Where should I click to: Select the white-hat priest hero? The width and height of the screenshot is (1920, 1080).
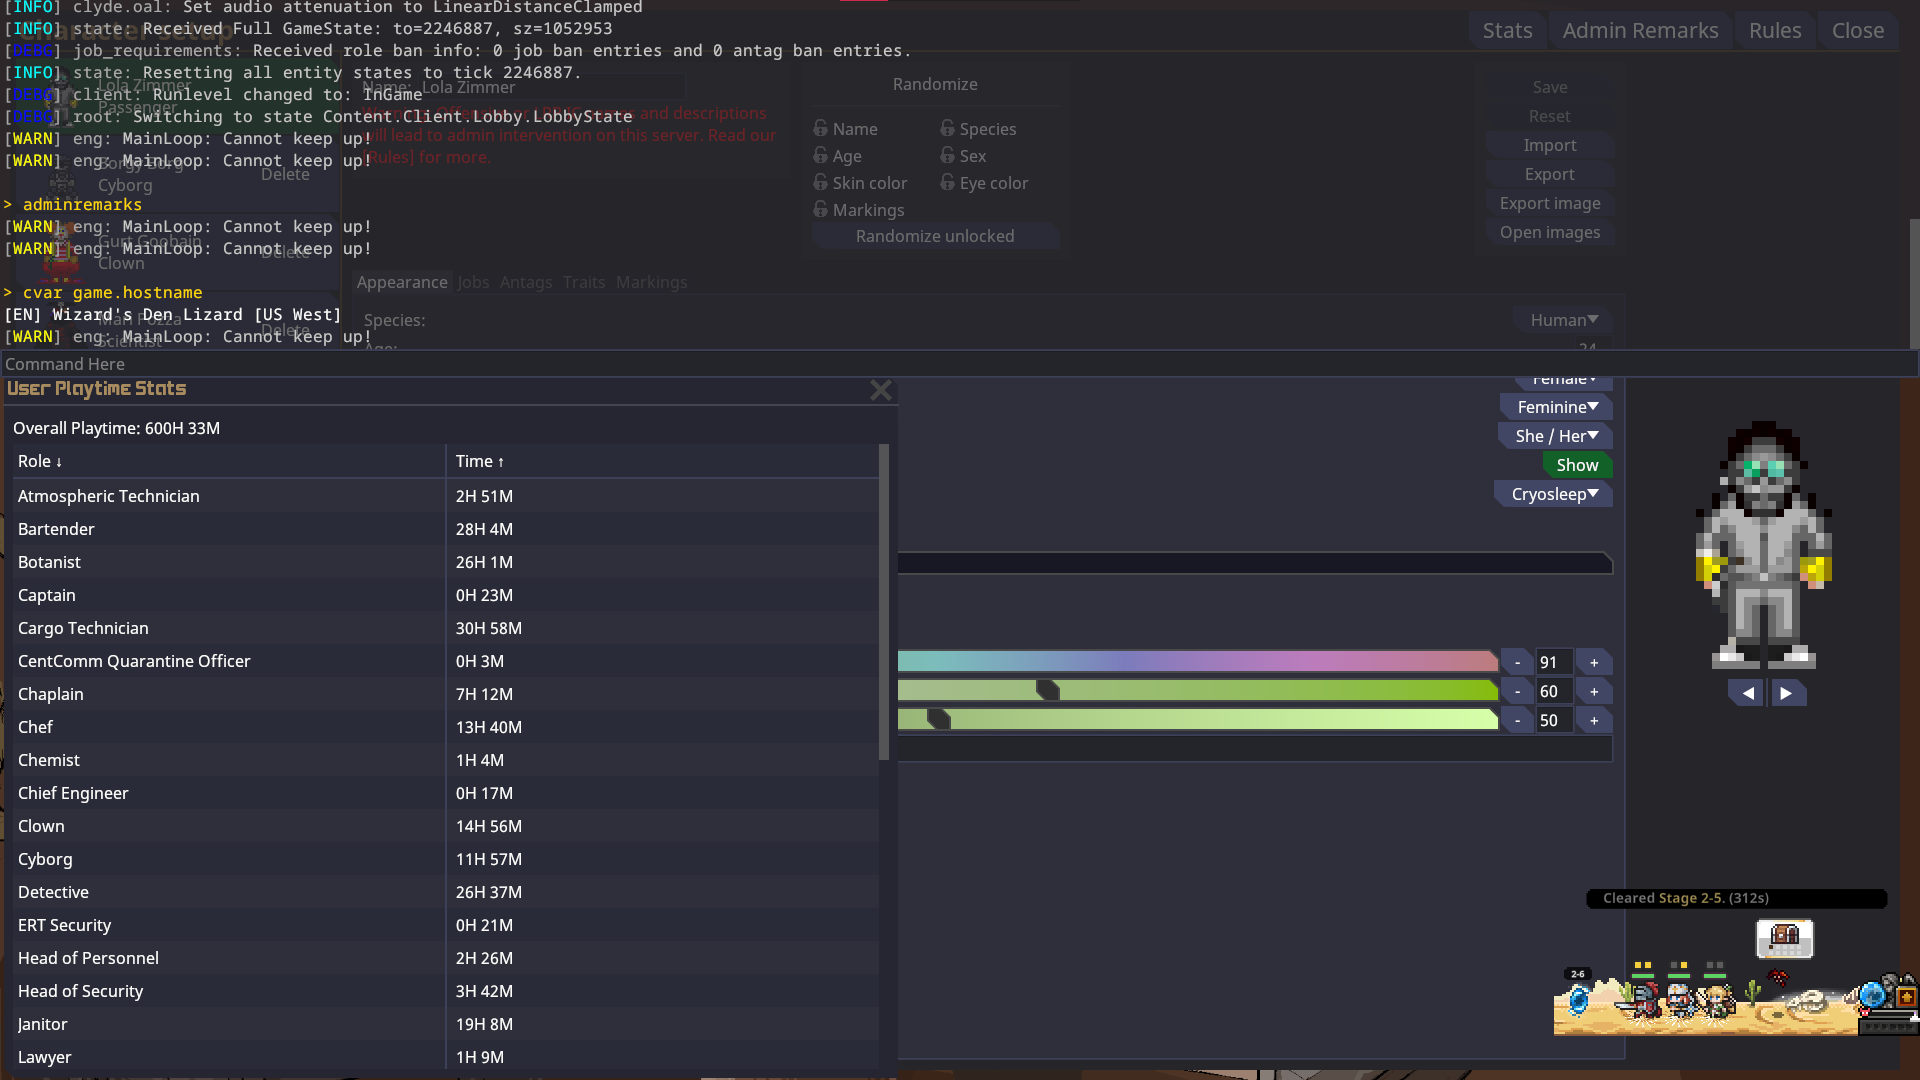[x=1680, y=1000]
